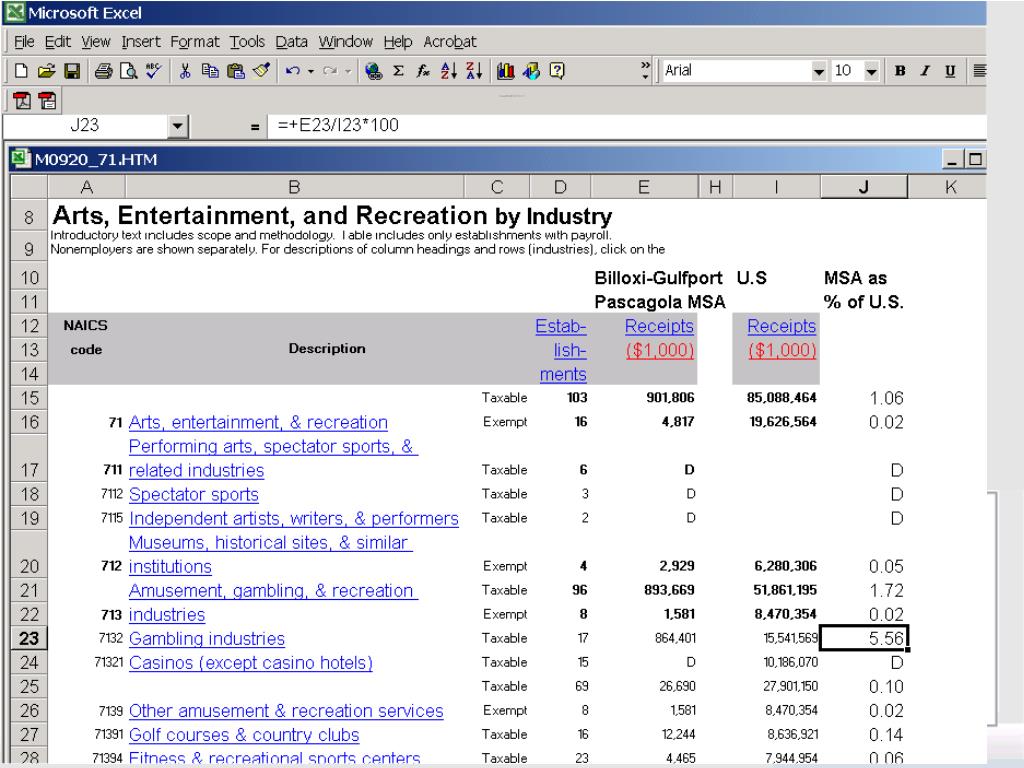Click the Excel icon in workbook title

point(22,159)
